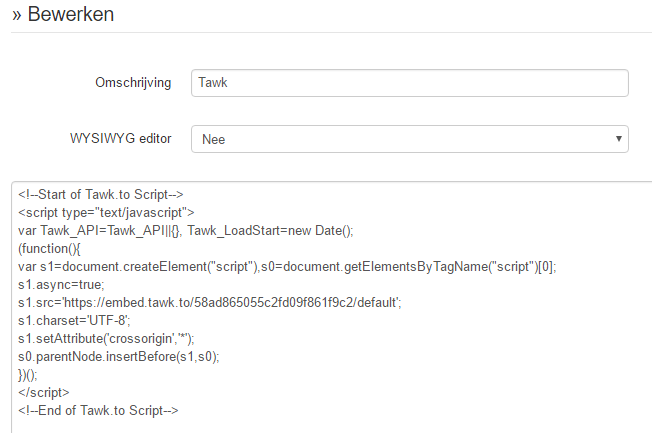Click the "s0.parentNode.insertBefore(s1,s0);" line
The width and height of the screenshot is (652, 433).
click(119, 356)
